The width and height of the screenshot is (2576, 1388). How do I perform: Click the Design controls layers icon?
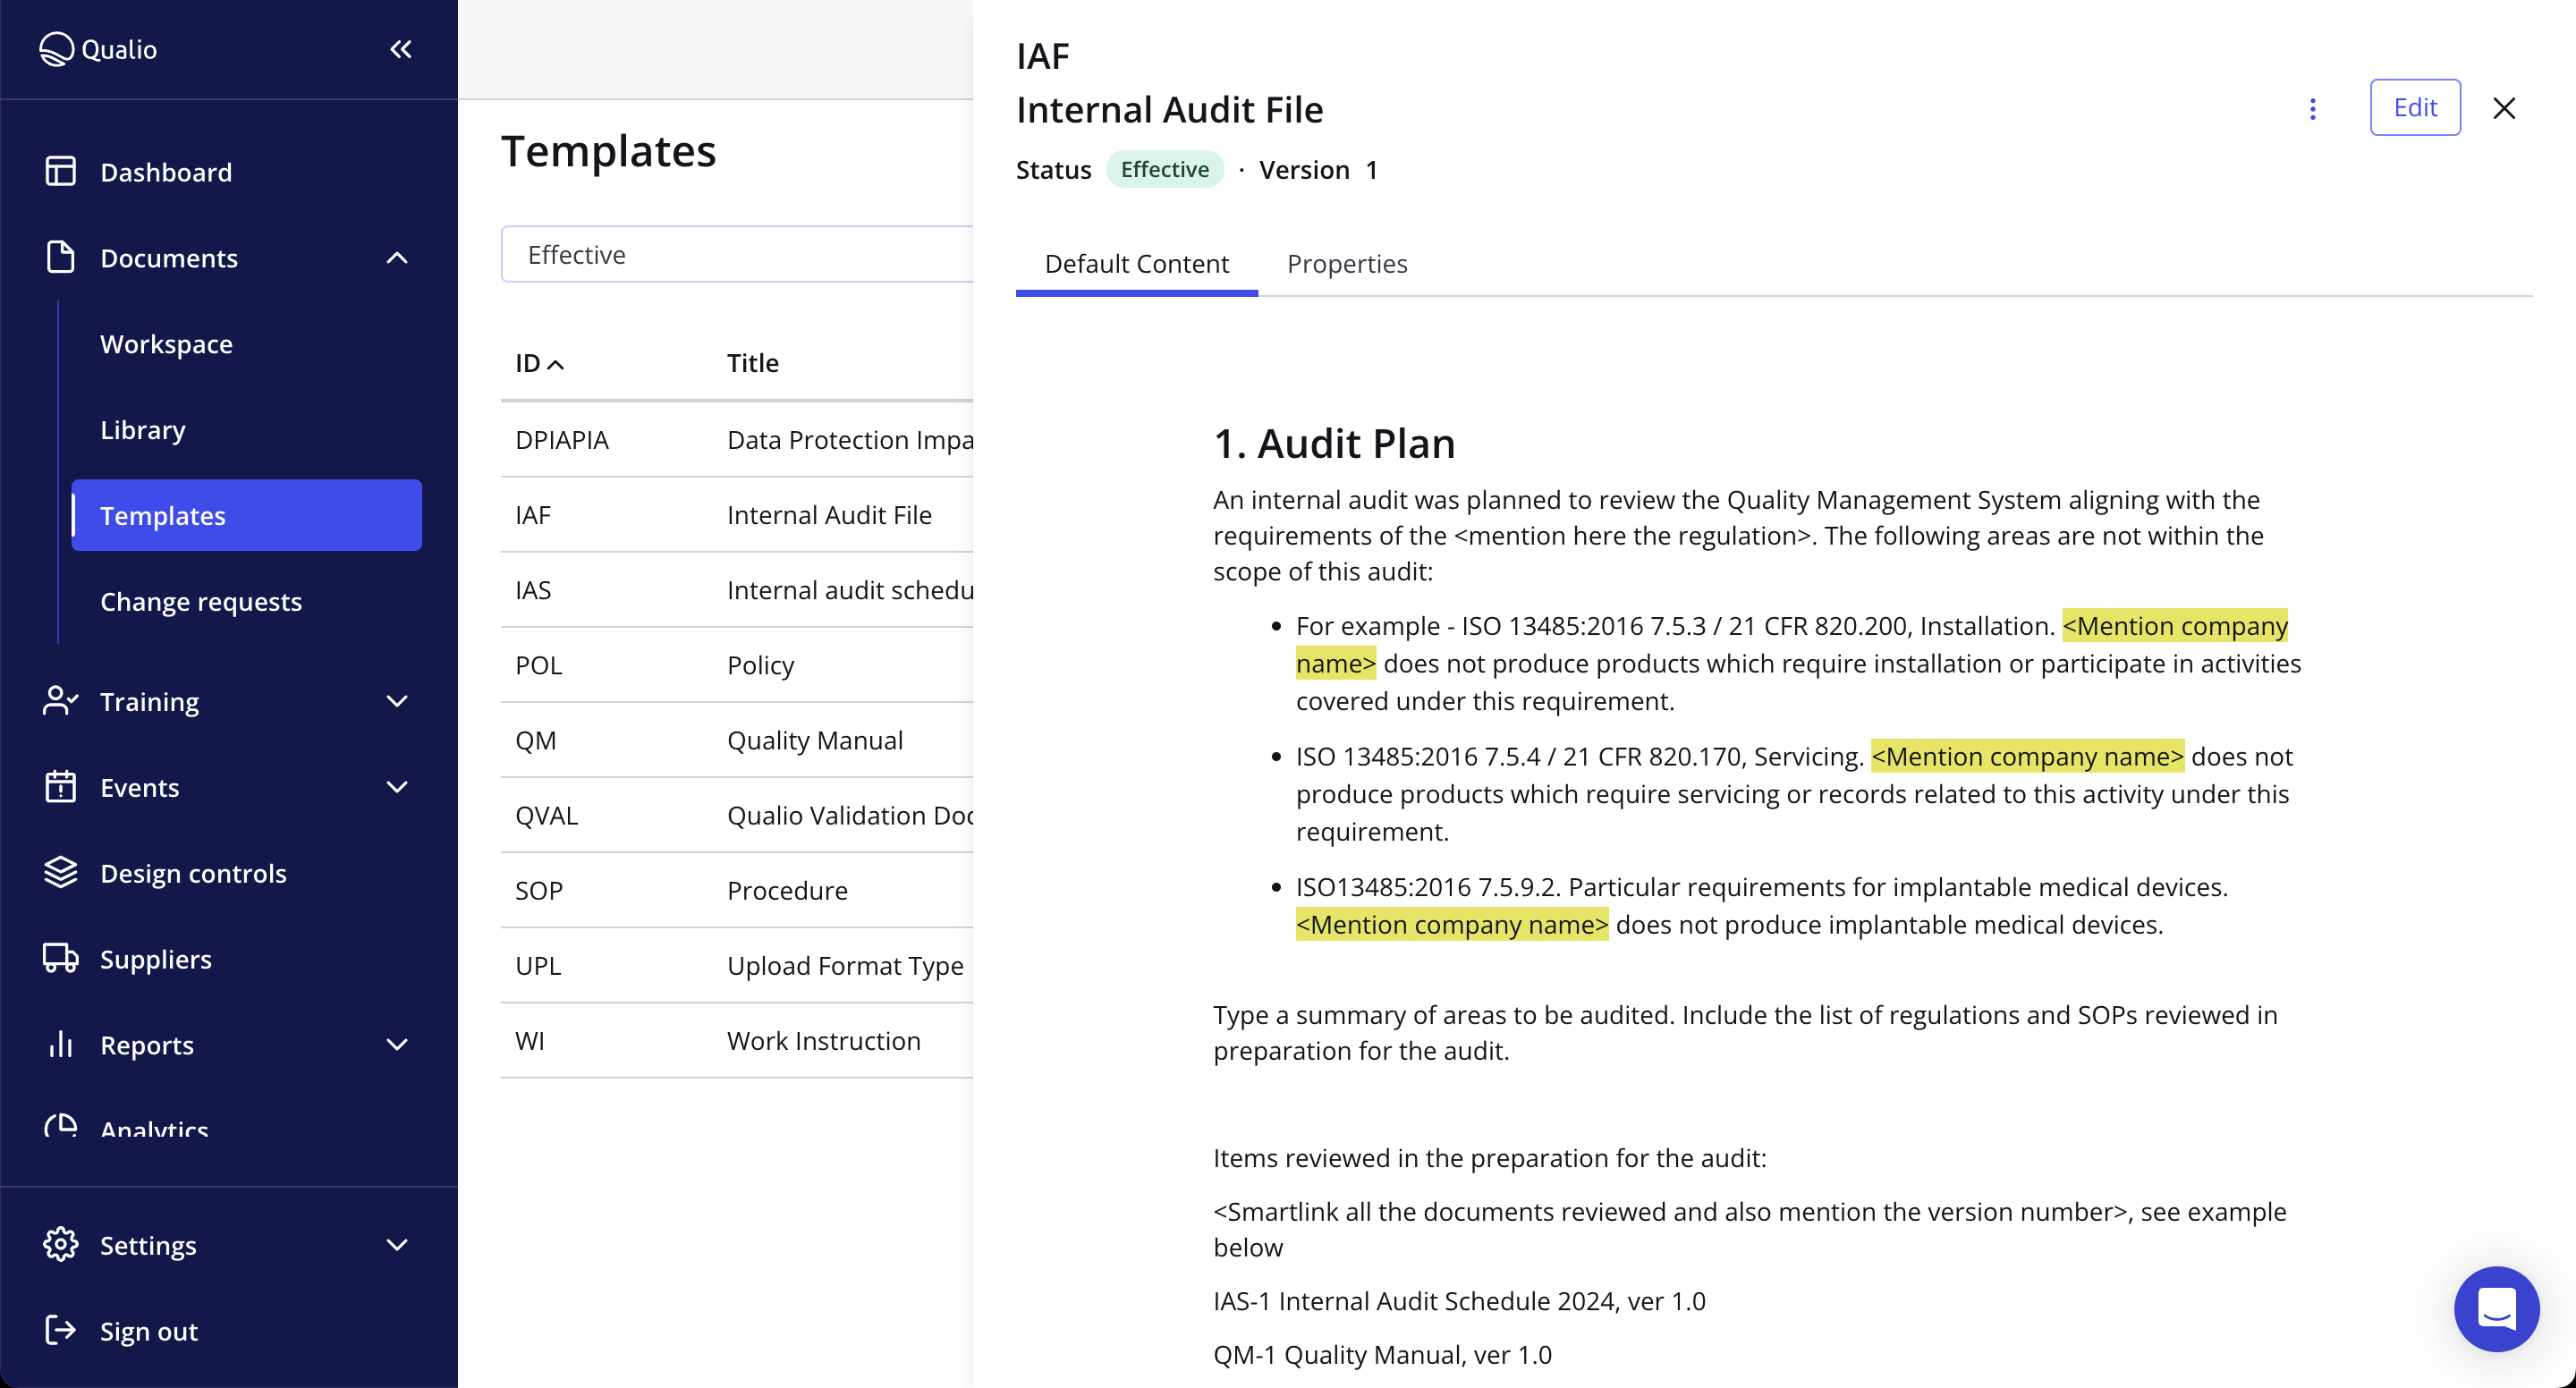(60, 872)
